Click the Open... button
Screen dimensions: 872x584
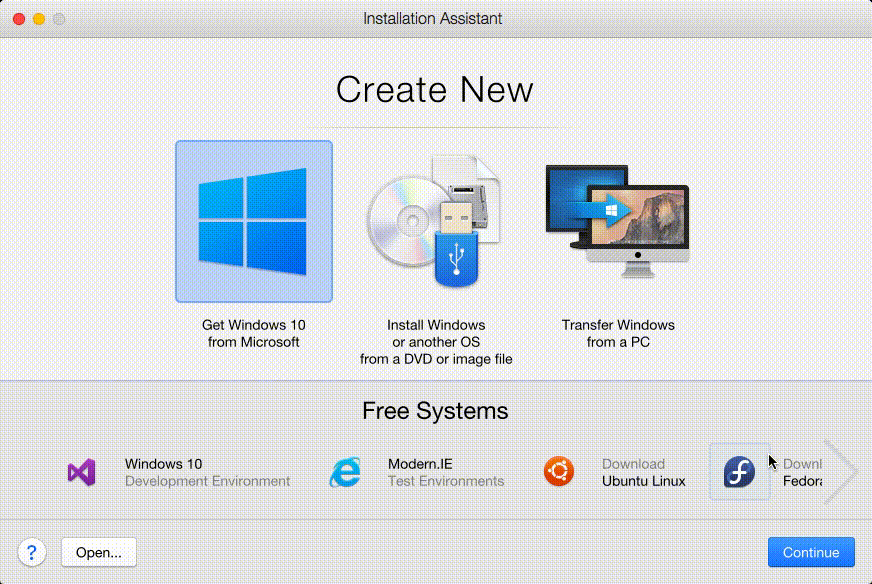[x=98, y=552]
